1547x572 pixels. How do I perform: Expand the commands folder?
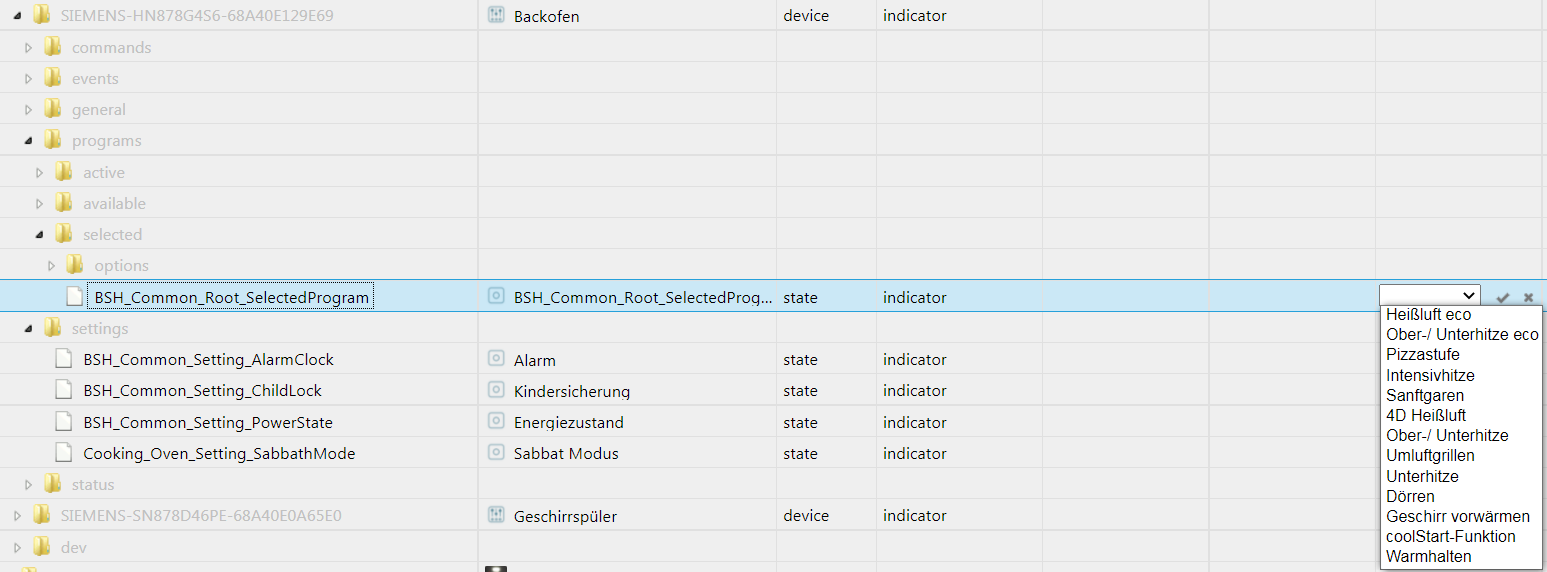pyautogui.click(x=28, y=47)
